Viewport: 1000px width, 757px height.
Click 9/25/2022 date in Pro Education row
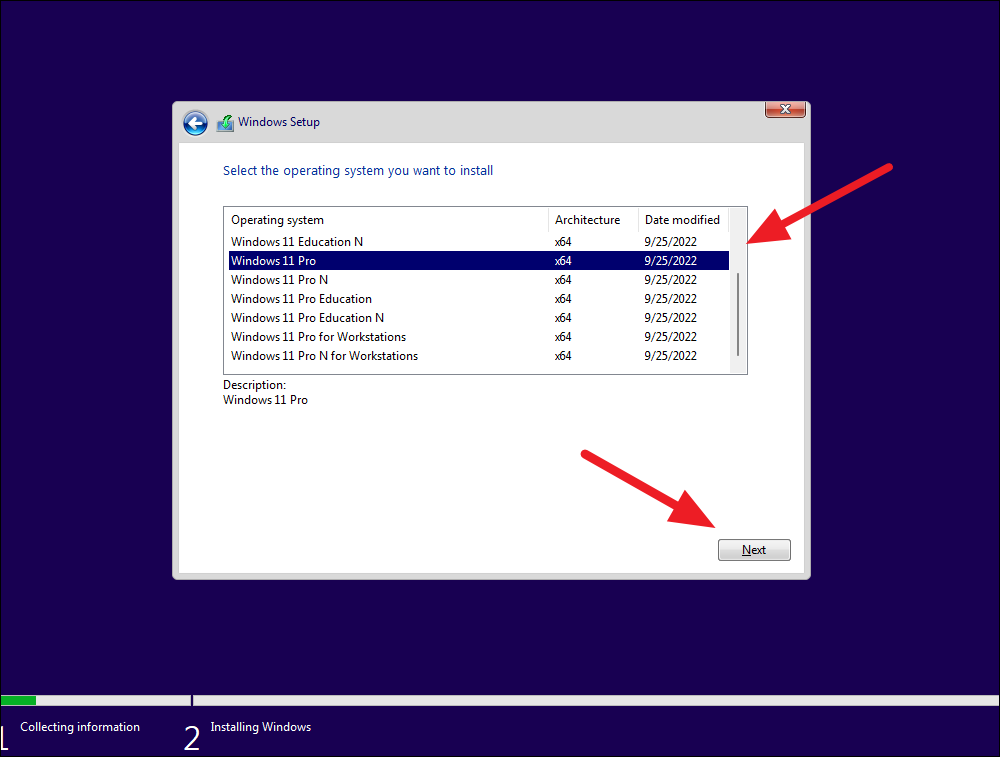(x=670, y=299)
